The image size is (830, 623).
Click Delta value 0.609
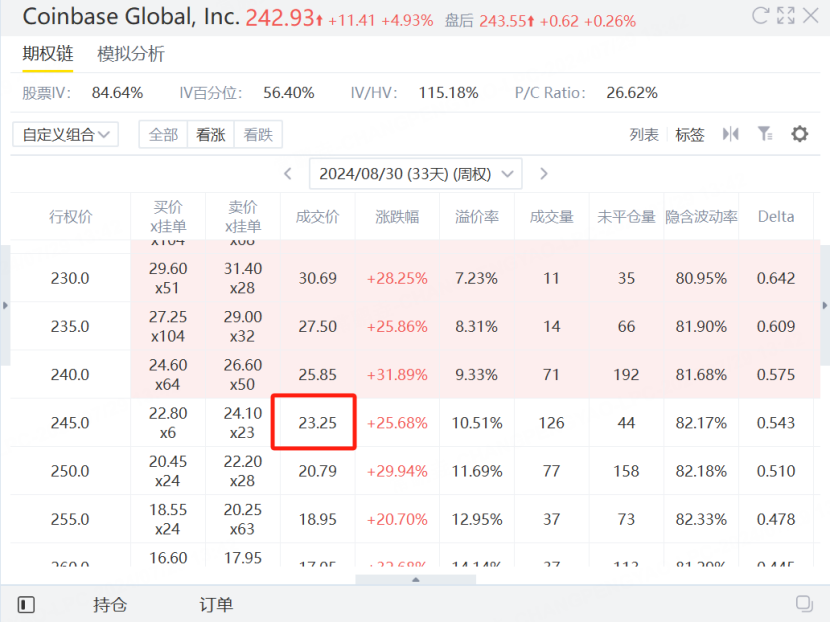coord(776,326)
